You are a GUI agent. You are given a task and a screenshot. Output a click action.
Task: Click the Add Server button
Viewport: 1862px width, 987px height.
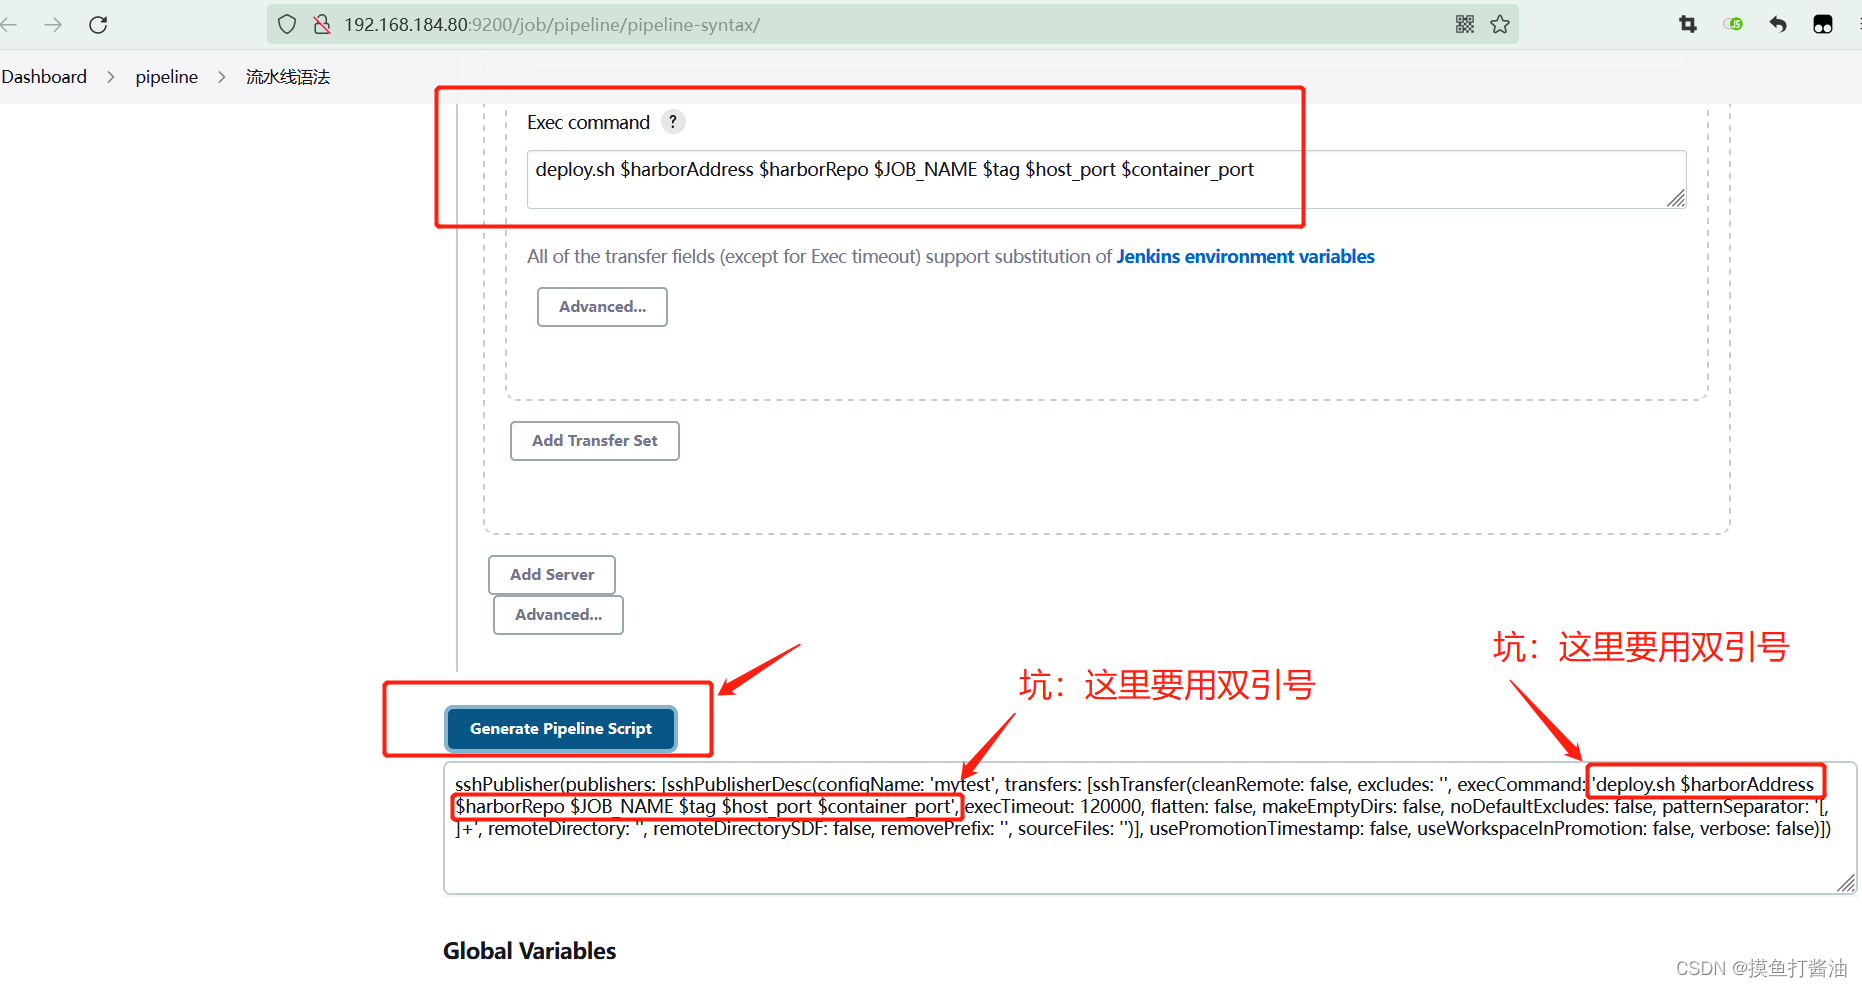[x=552, y=575]
